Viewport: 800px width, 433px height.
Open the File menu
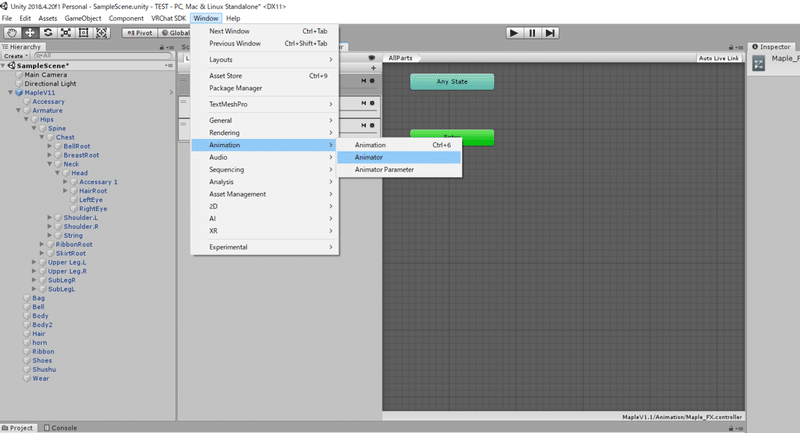[x=7, y=18]
